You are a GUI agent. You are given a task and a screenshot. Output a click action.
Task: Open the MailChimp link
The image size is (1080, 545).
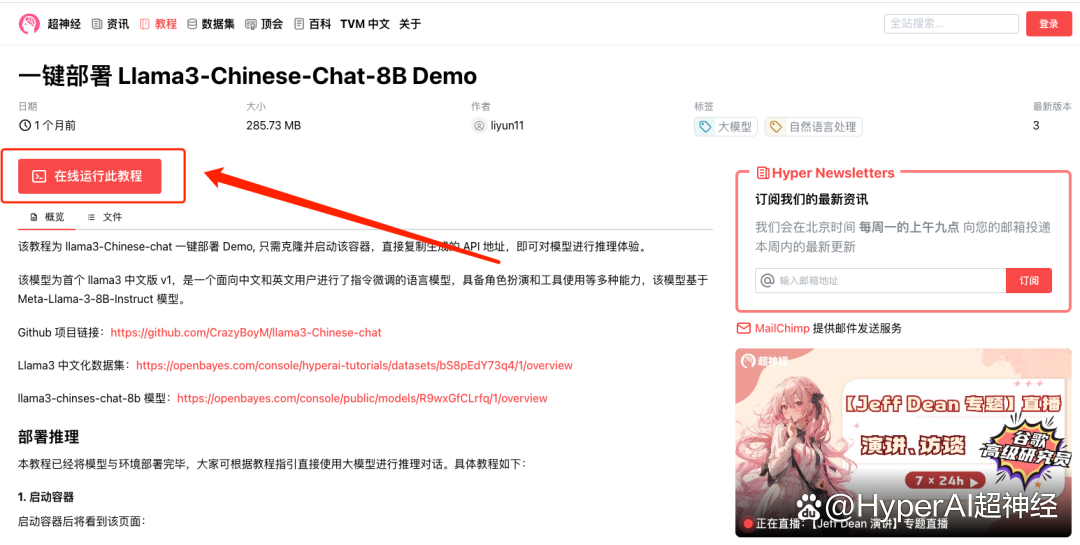point(782,329)
